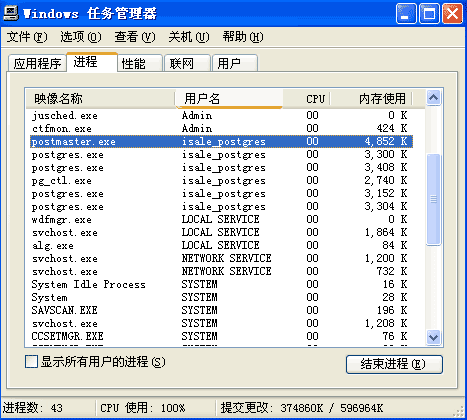The image size is (467, 420).
Task: Select the jusched.exe process row
Action: (221, 115)
